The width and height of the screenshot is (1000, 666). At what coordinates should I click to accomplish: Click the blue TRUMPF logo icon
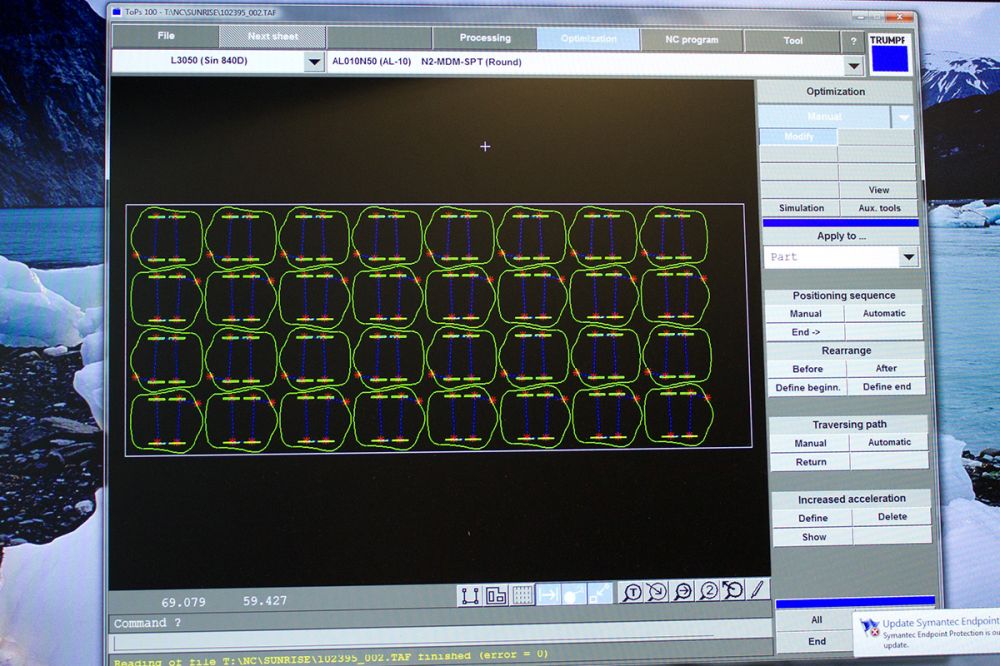[890, 58]
